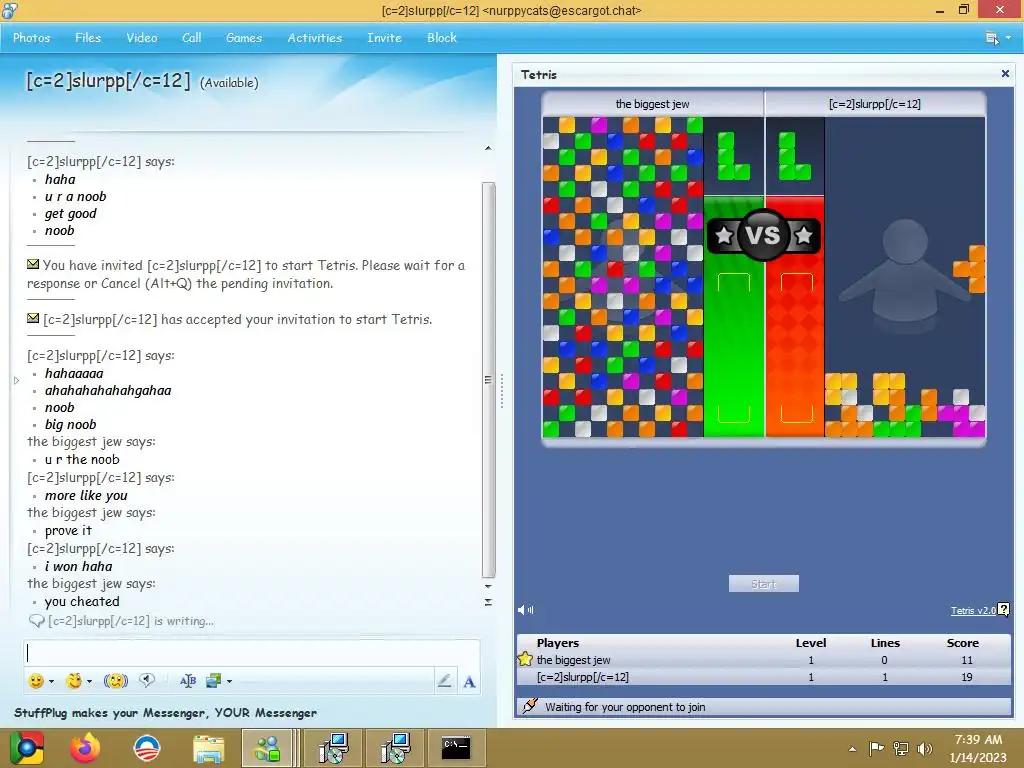Click the StuffPlug banner text
Screen dimensions: 1024x768
coord(165,712)
